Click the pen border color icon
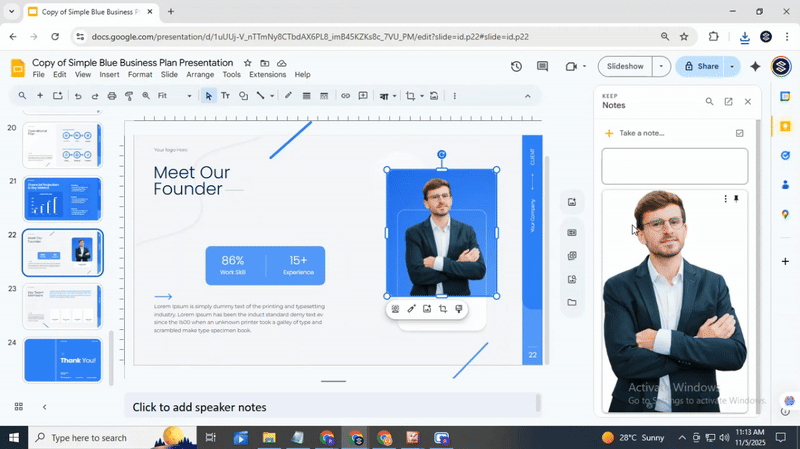 point(288,96)
